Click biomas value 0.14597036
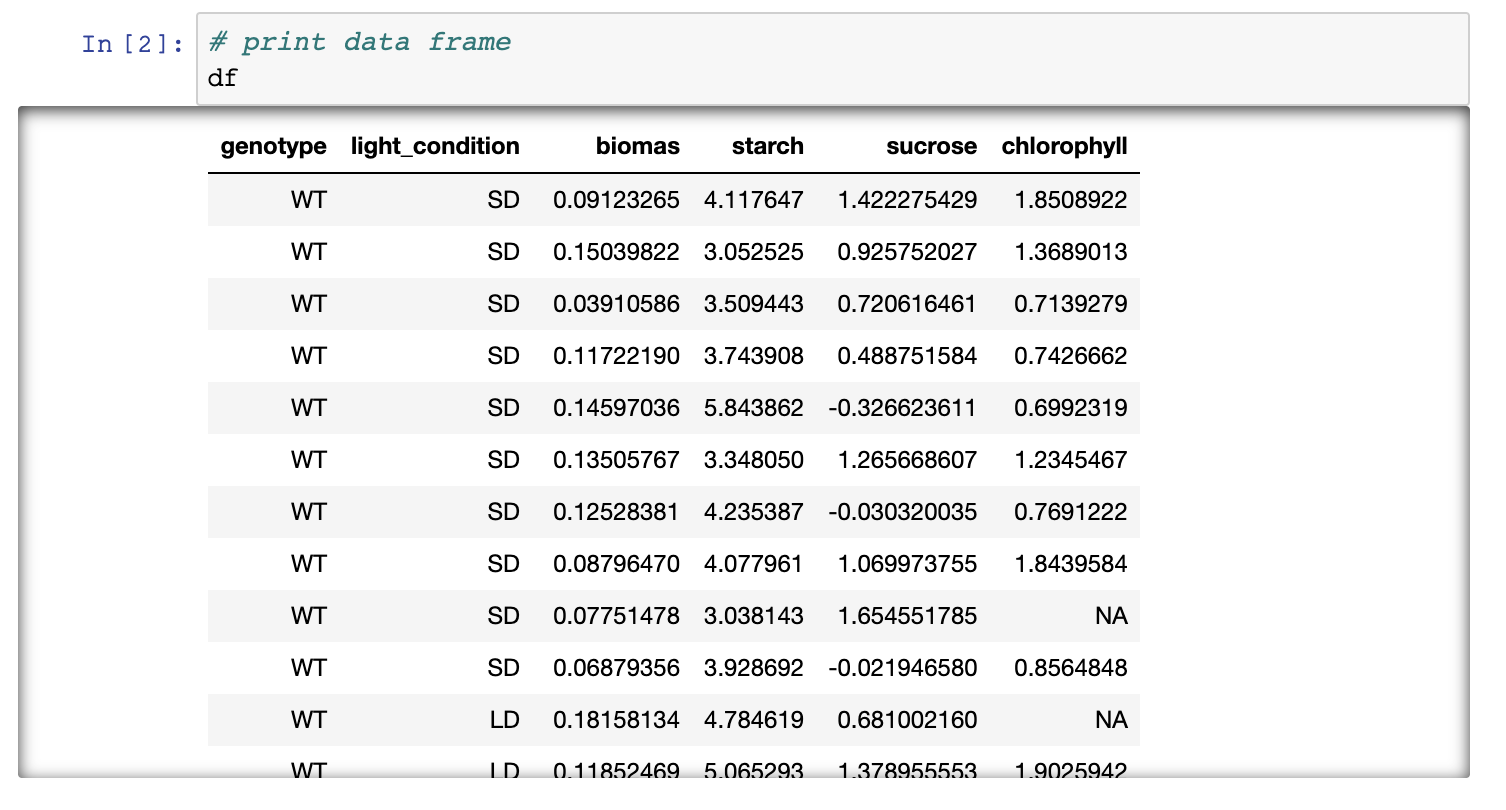The width and height of the screenshot is (1506, 810). point(617,408)
